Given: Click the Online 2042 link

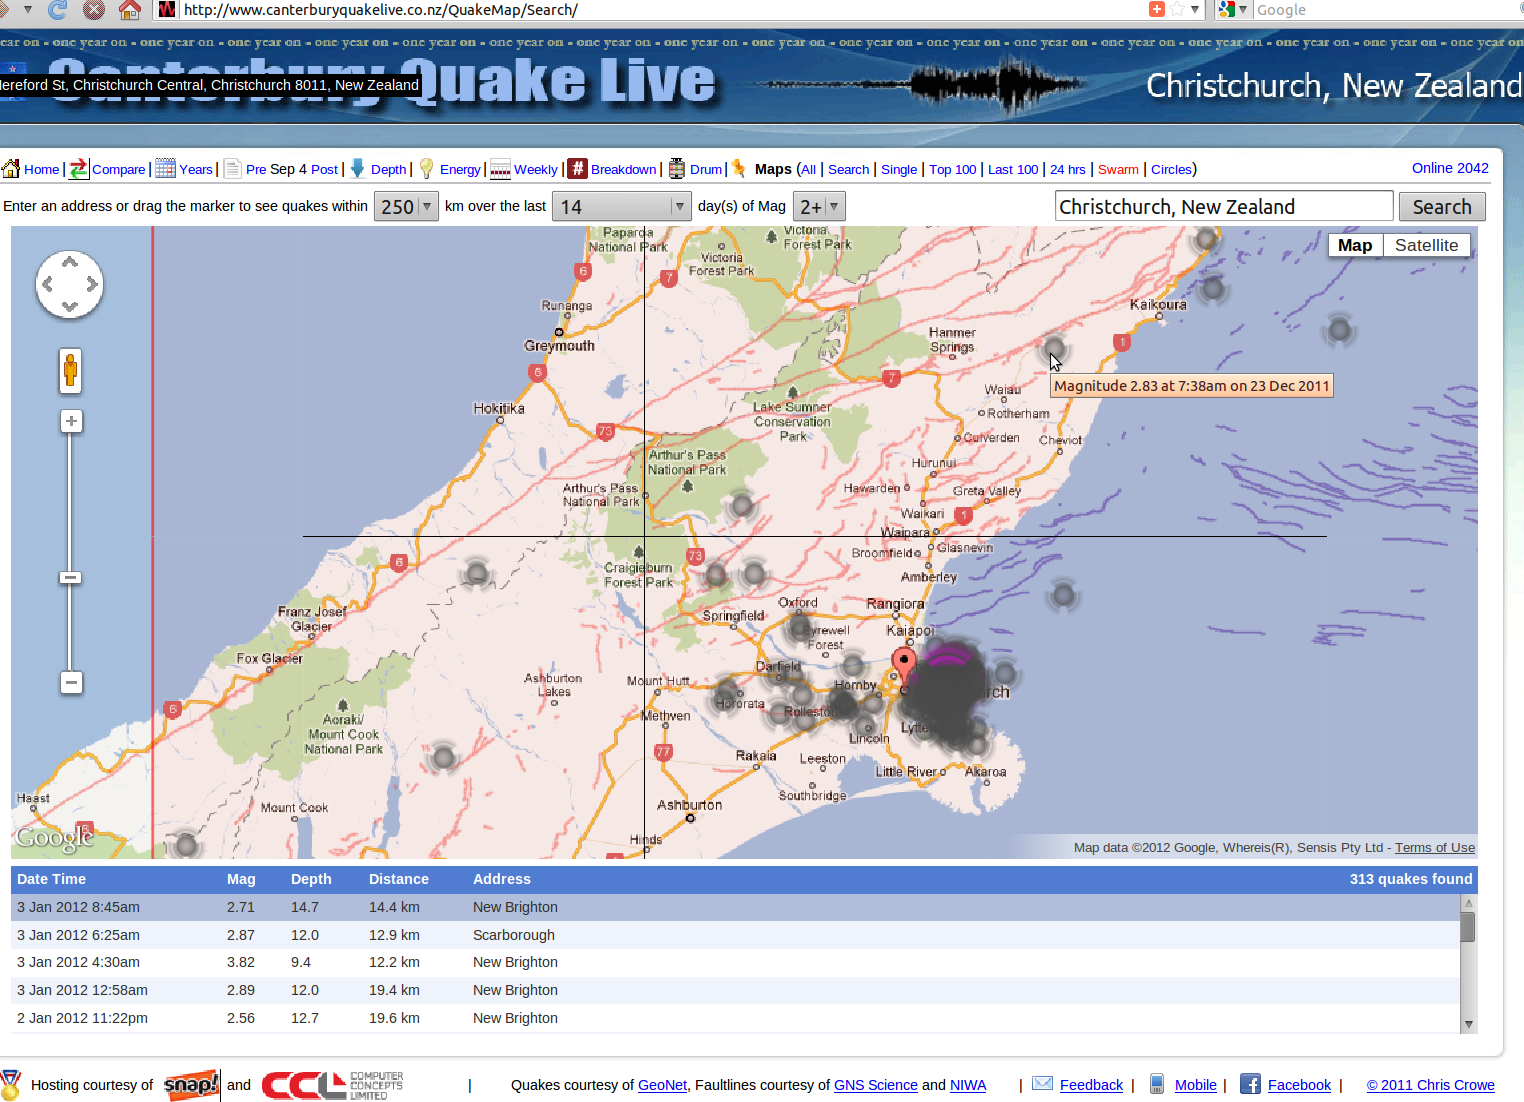Looking at the screenshot, I should tap(1450, 168).
